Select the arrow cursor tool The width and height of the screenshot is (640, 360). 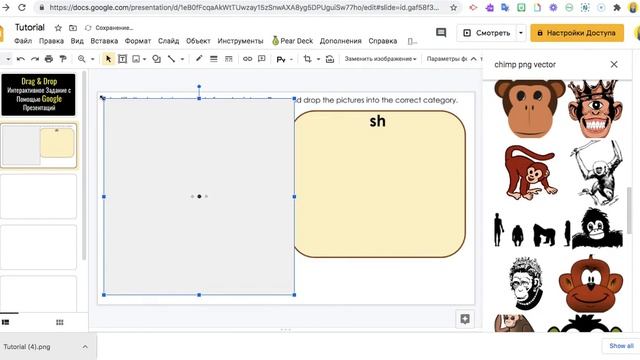click(x=108, y=59)
